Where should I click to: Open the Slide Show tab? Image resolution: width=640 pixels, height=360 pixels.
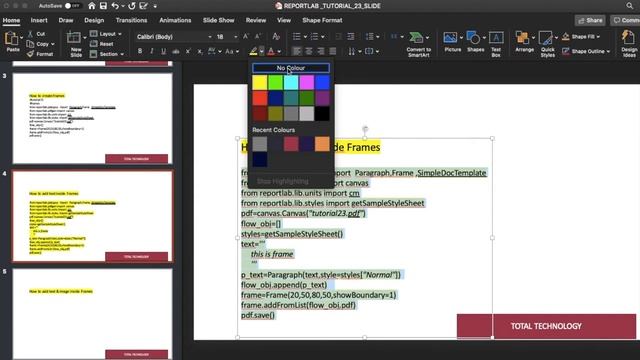coord(218,20)
